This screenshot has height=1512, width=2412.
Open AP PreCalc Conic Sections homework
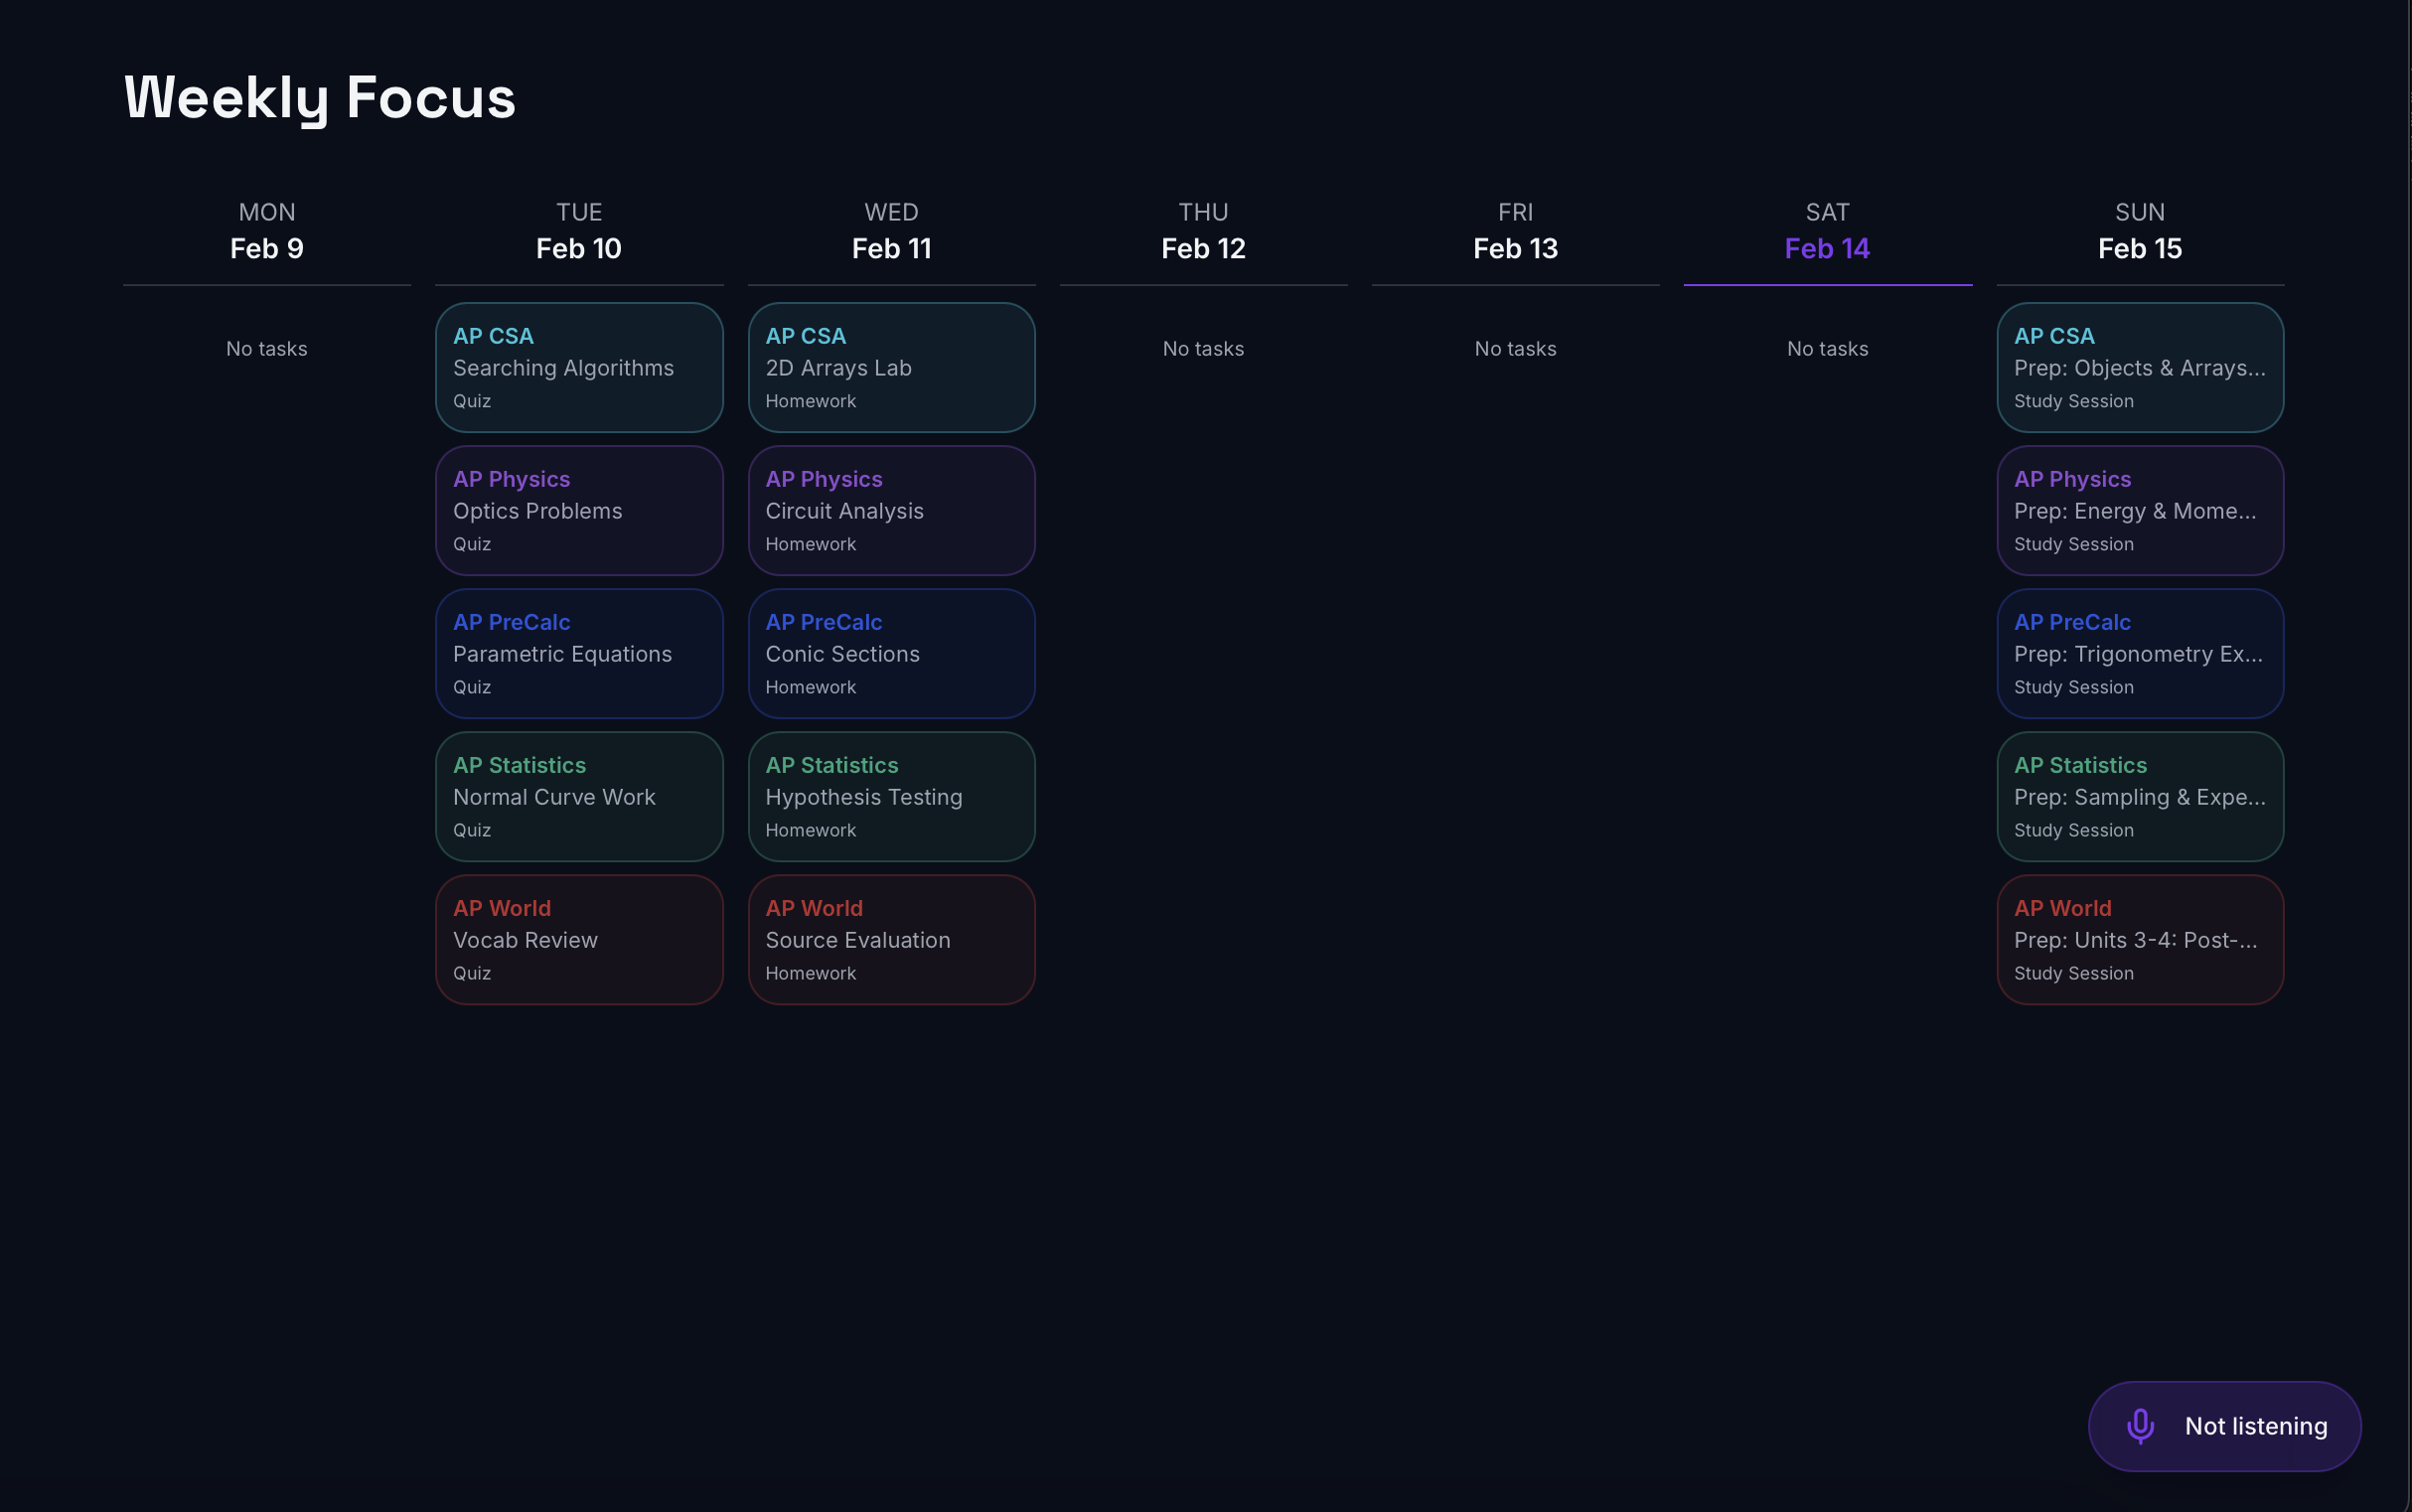click(x=891, y=654)
